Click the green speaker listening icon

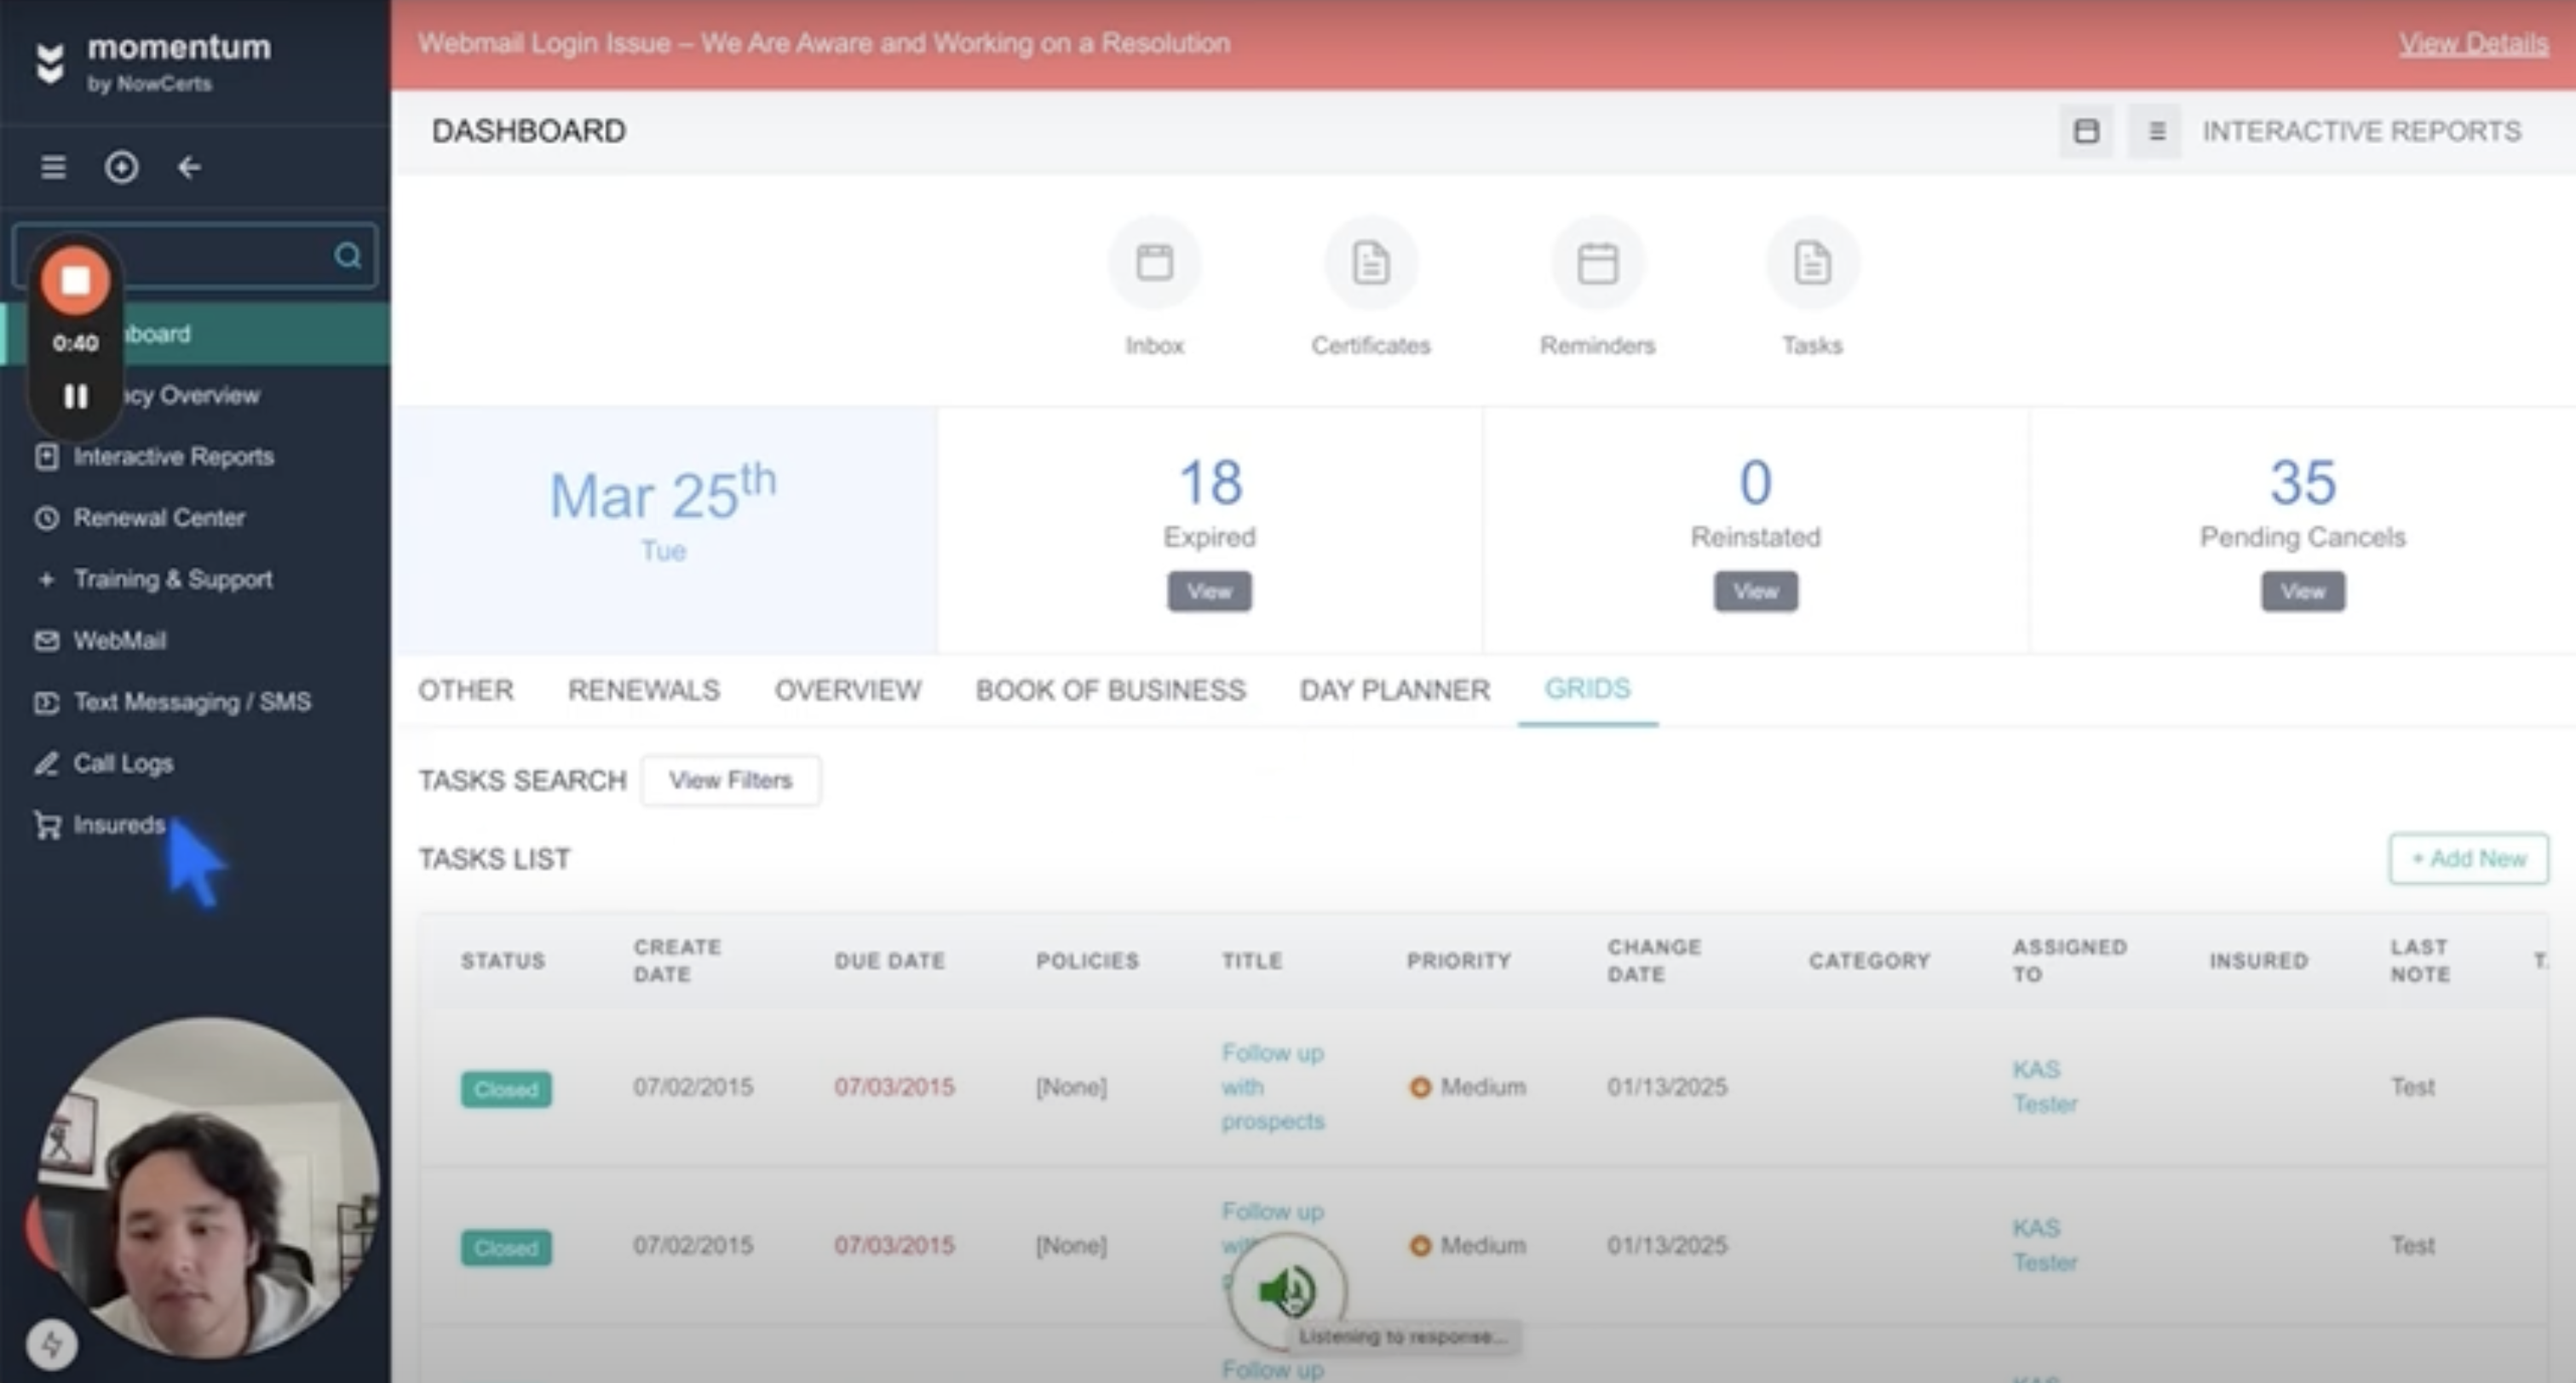(1287, 1292)
